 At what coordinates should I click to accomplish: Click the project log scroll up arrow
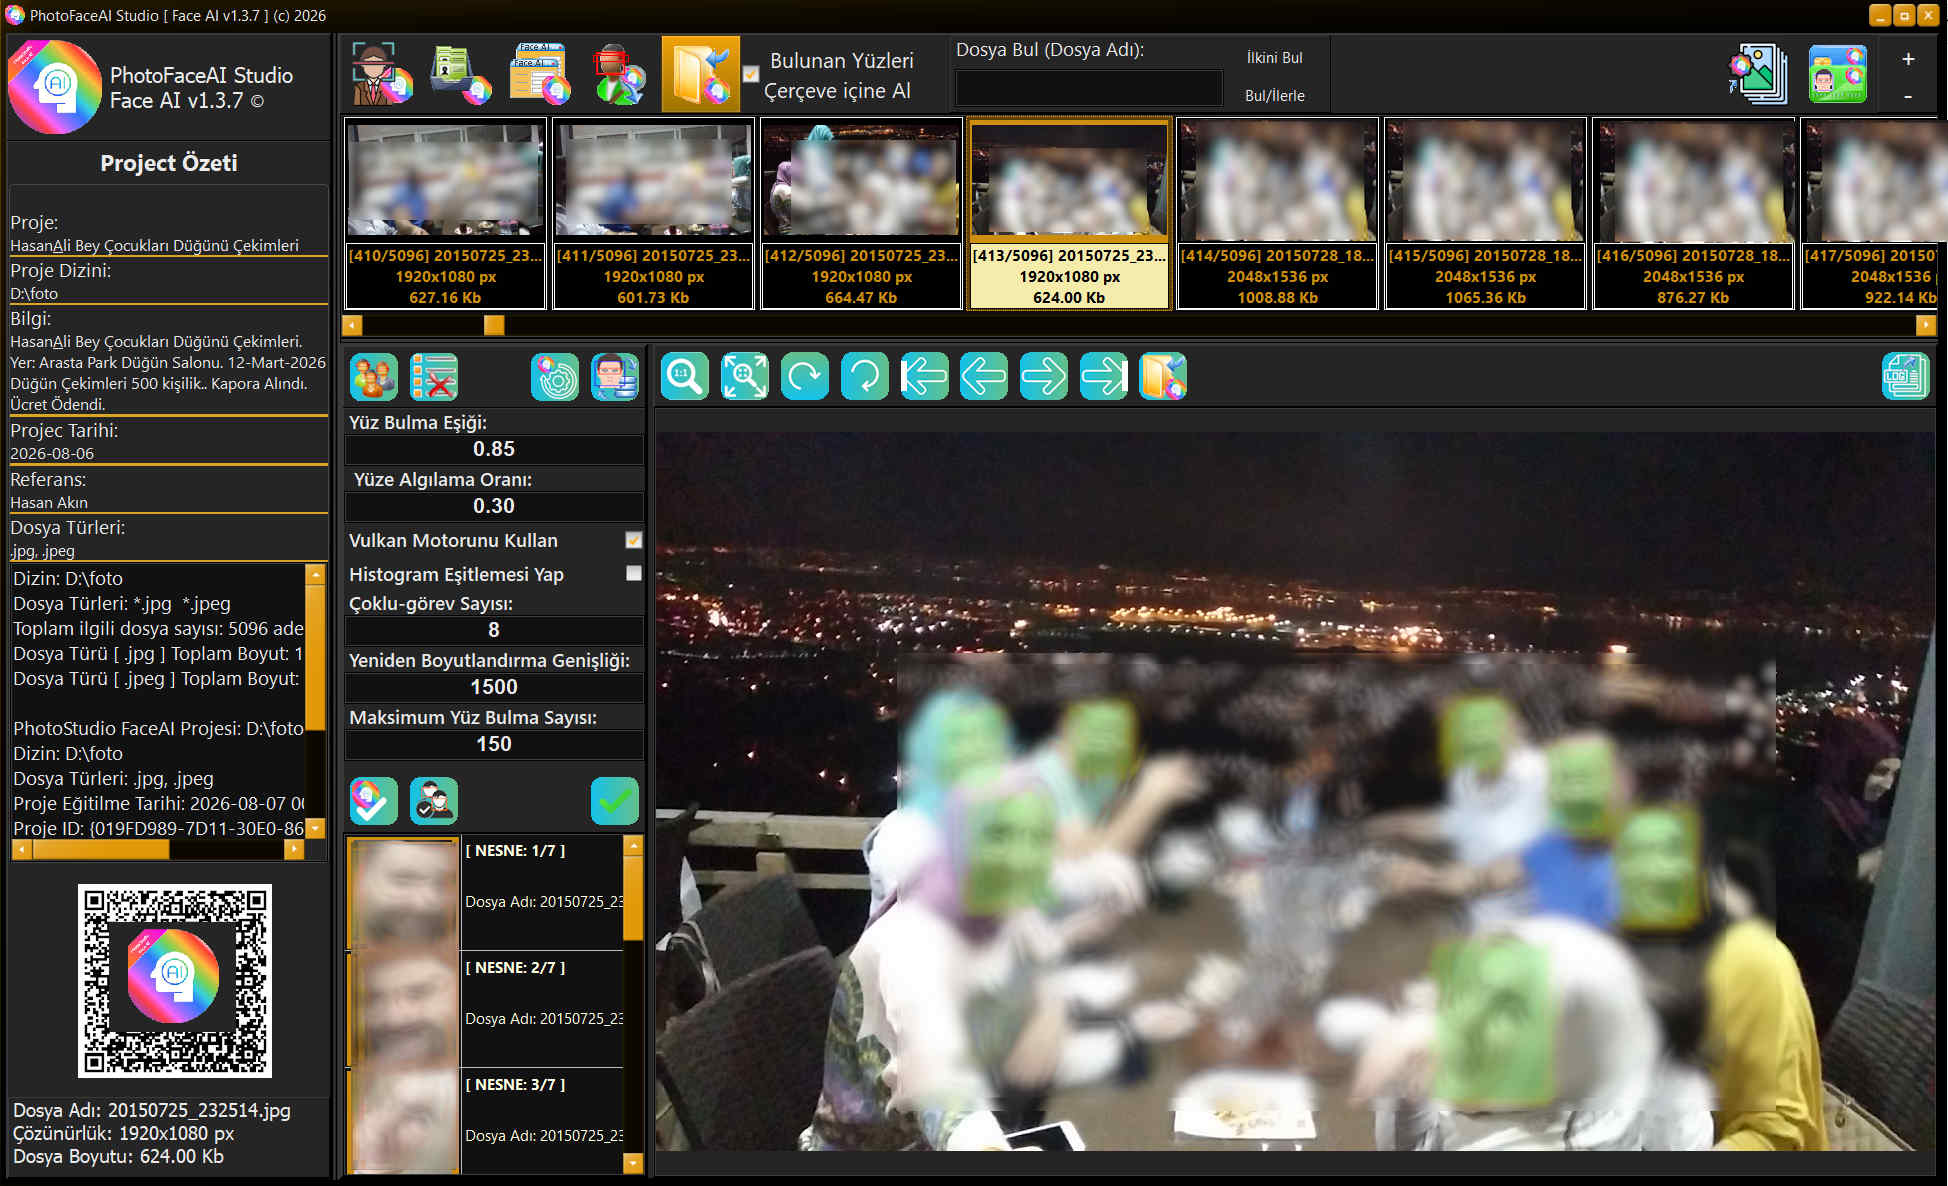[315, 574]
